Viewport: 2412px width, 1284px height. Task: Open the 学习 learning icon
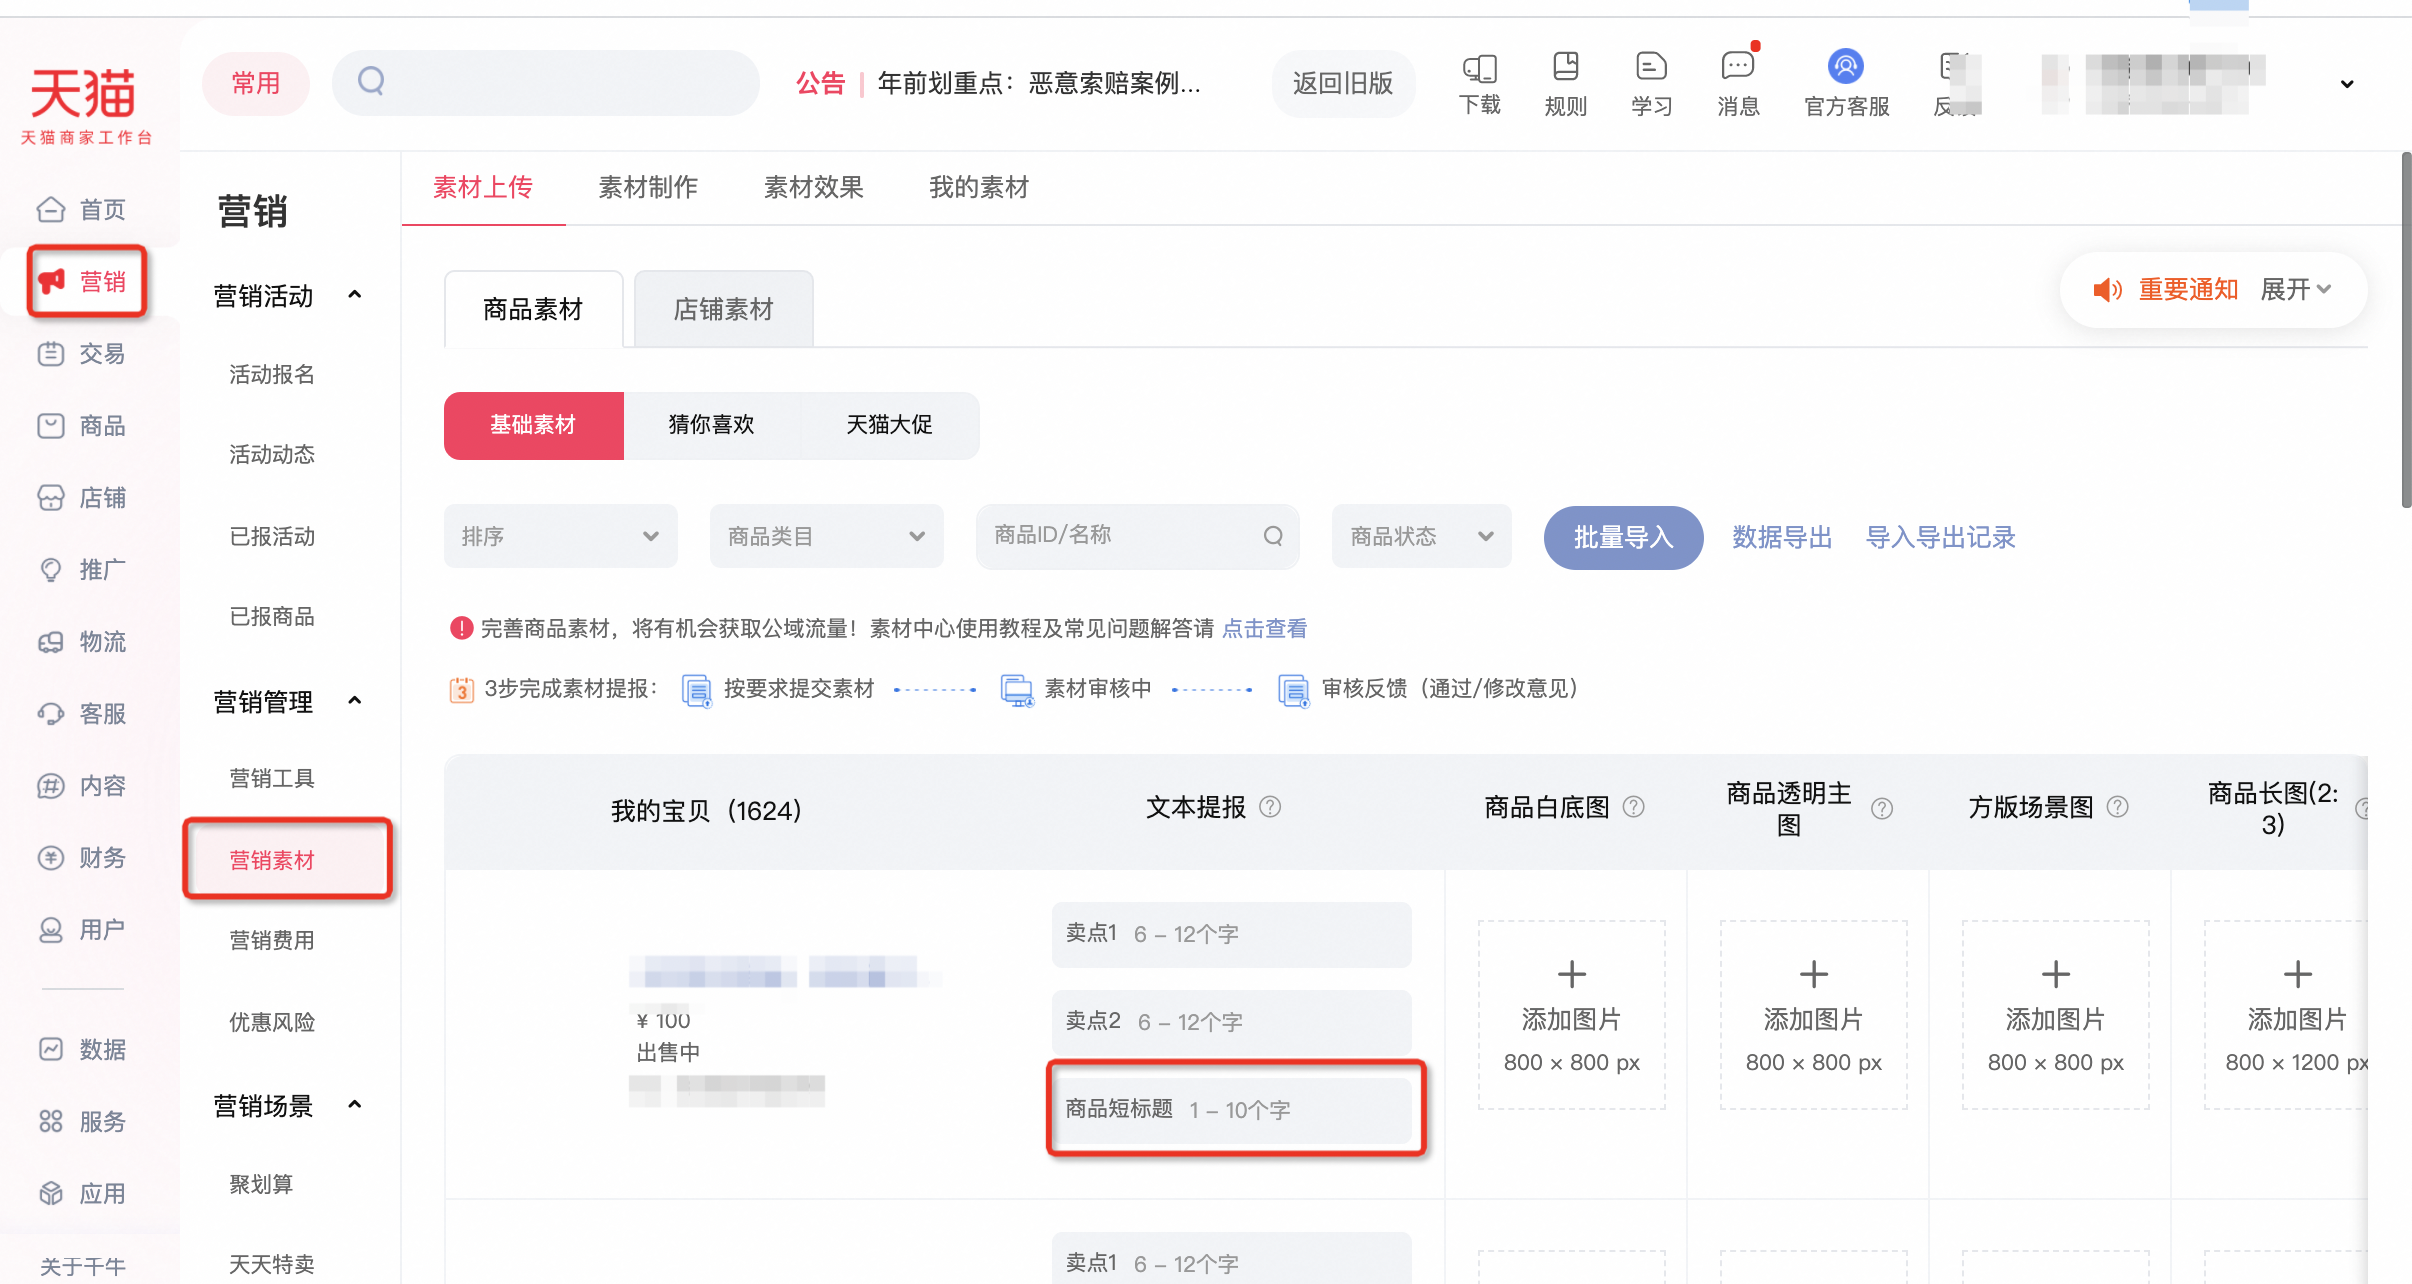pyautogui.click(x=1651, y=84)
